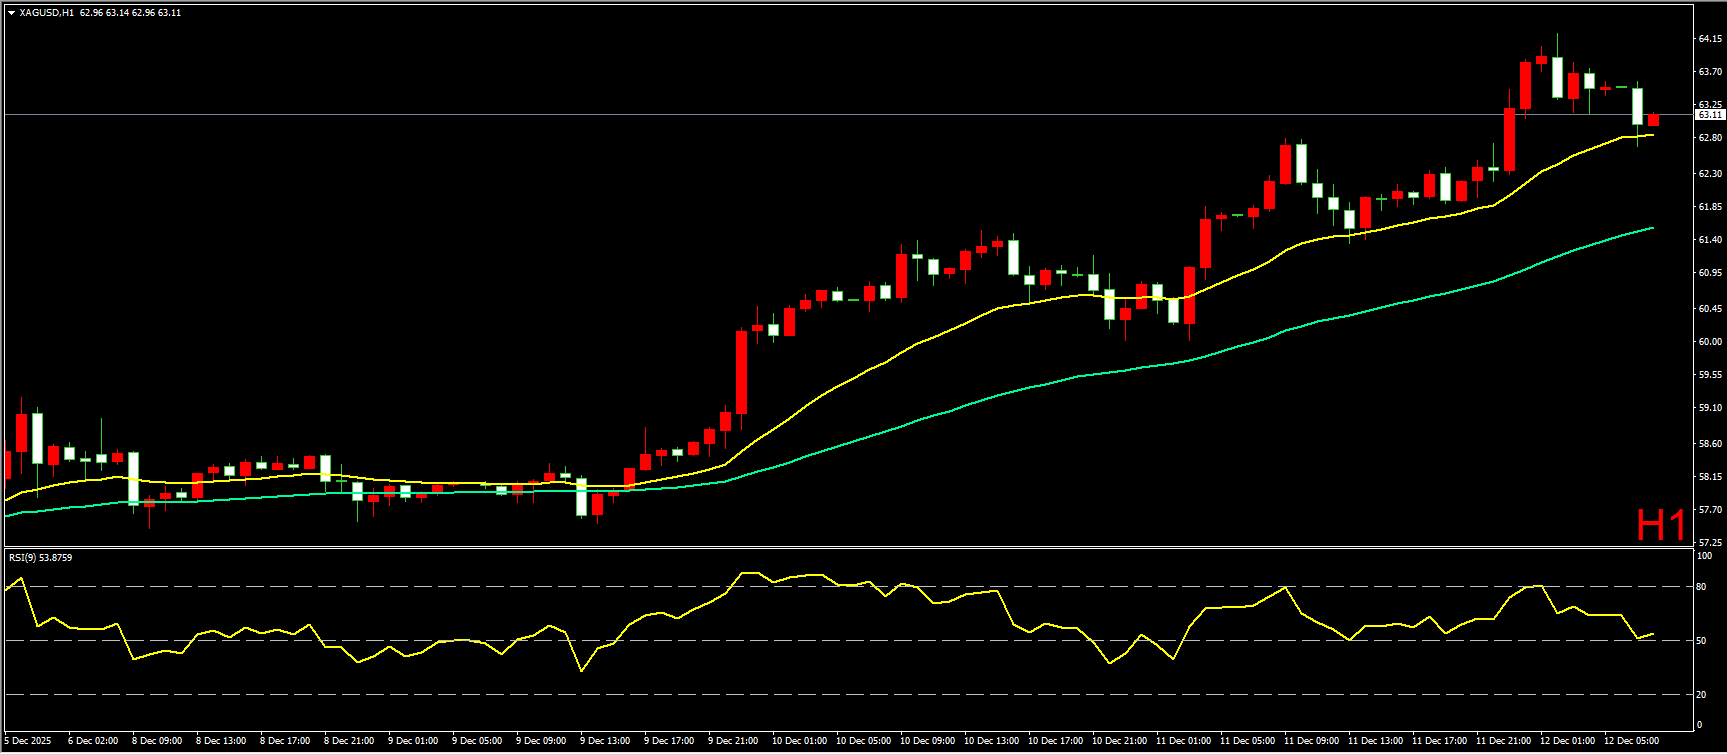Image resolution: width=1727 pixels, height=754 pixels.
Task: Click the large red H1 timeframe label
Action: (1661, 525)
